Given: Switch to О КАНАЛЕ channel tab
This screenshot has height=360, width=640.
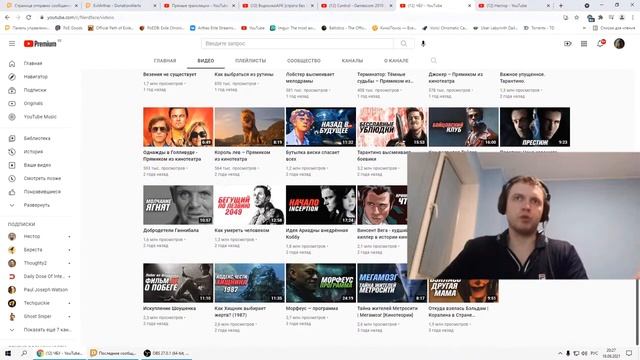Looking at the screenshot, I should [x=396, y=60].
